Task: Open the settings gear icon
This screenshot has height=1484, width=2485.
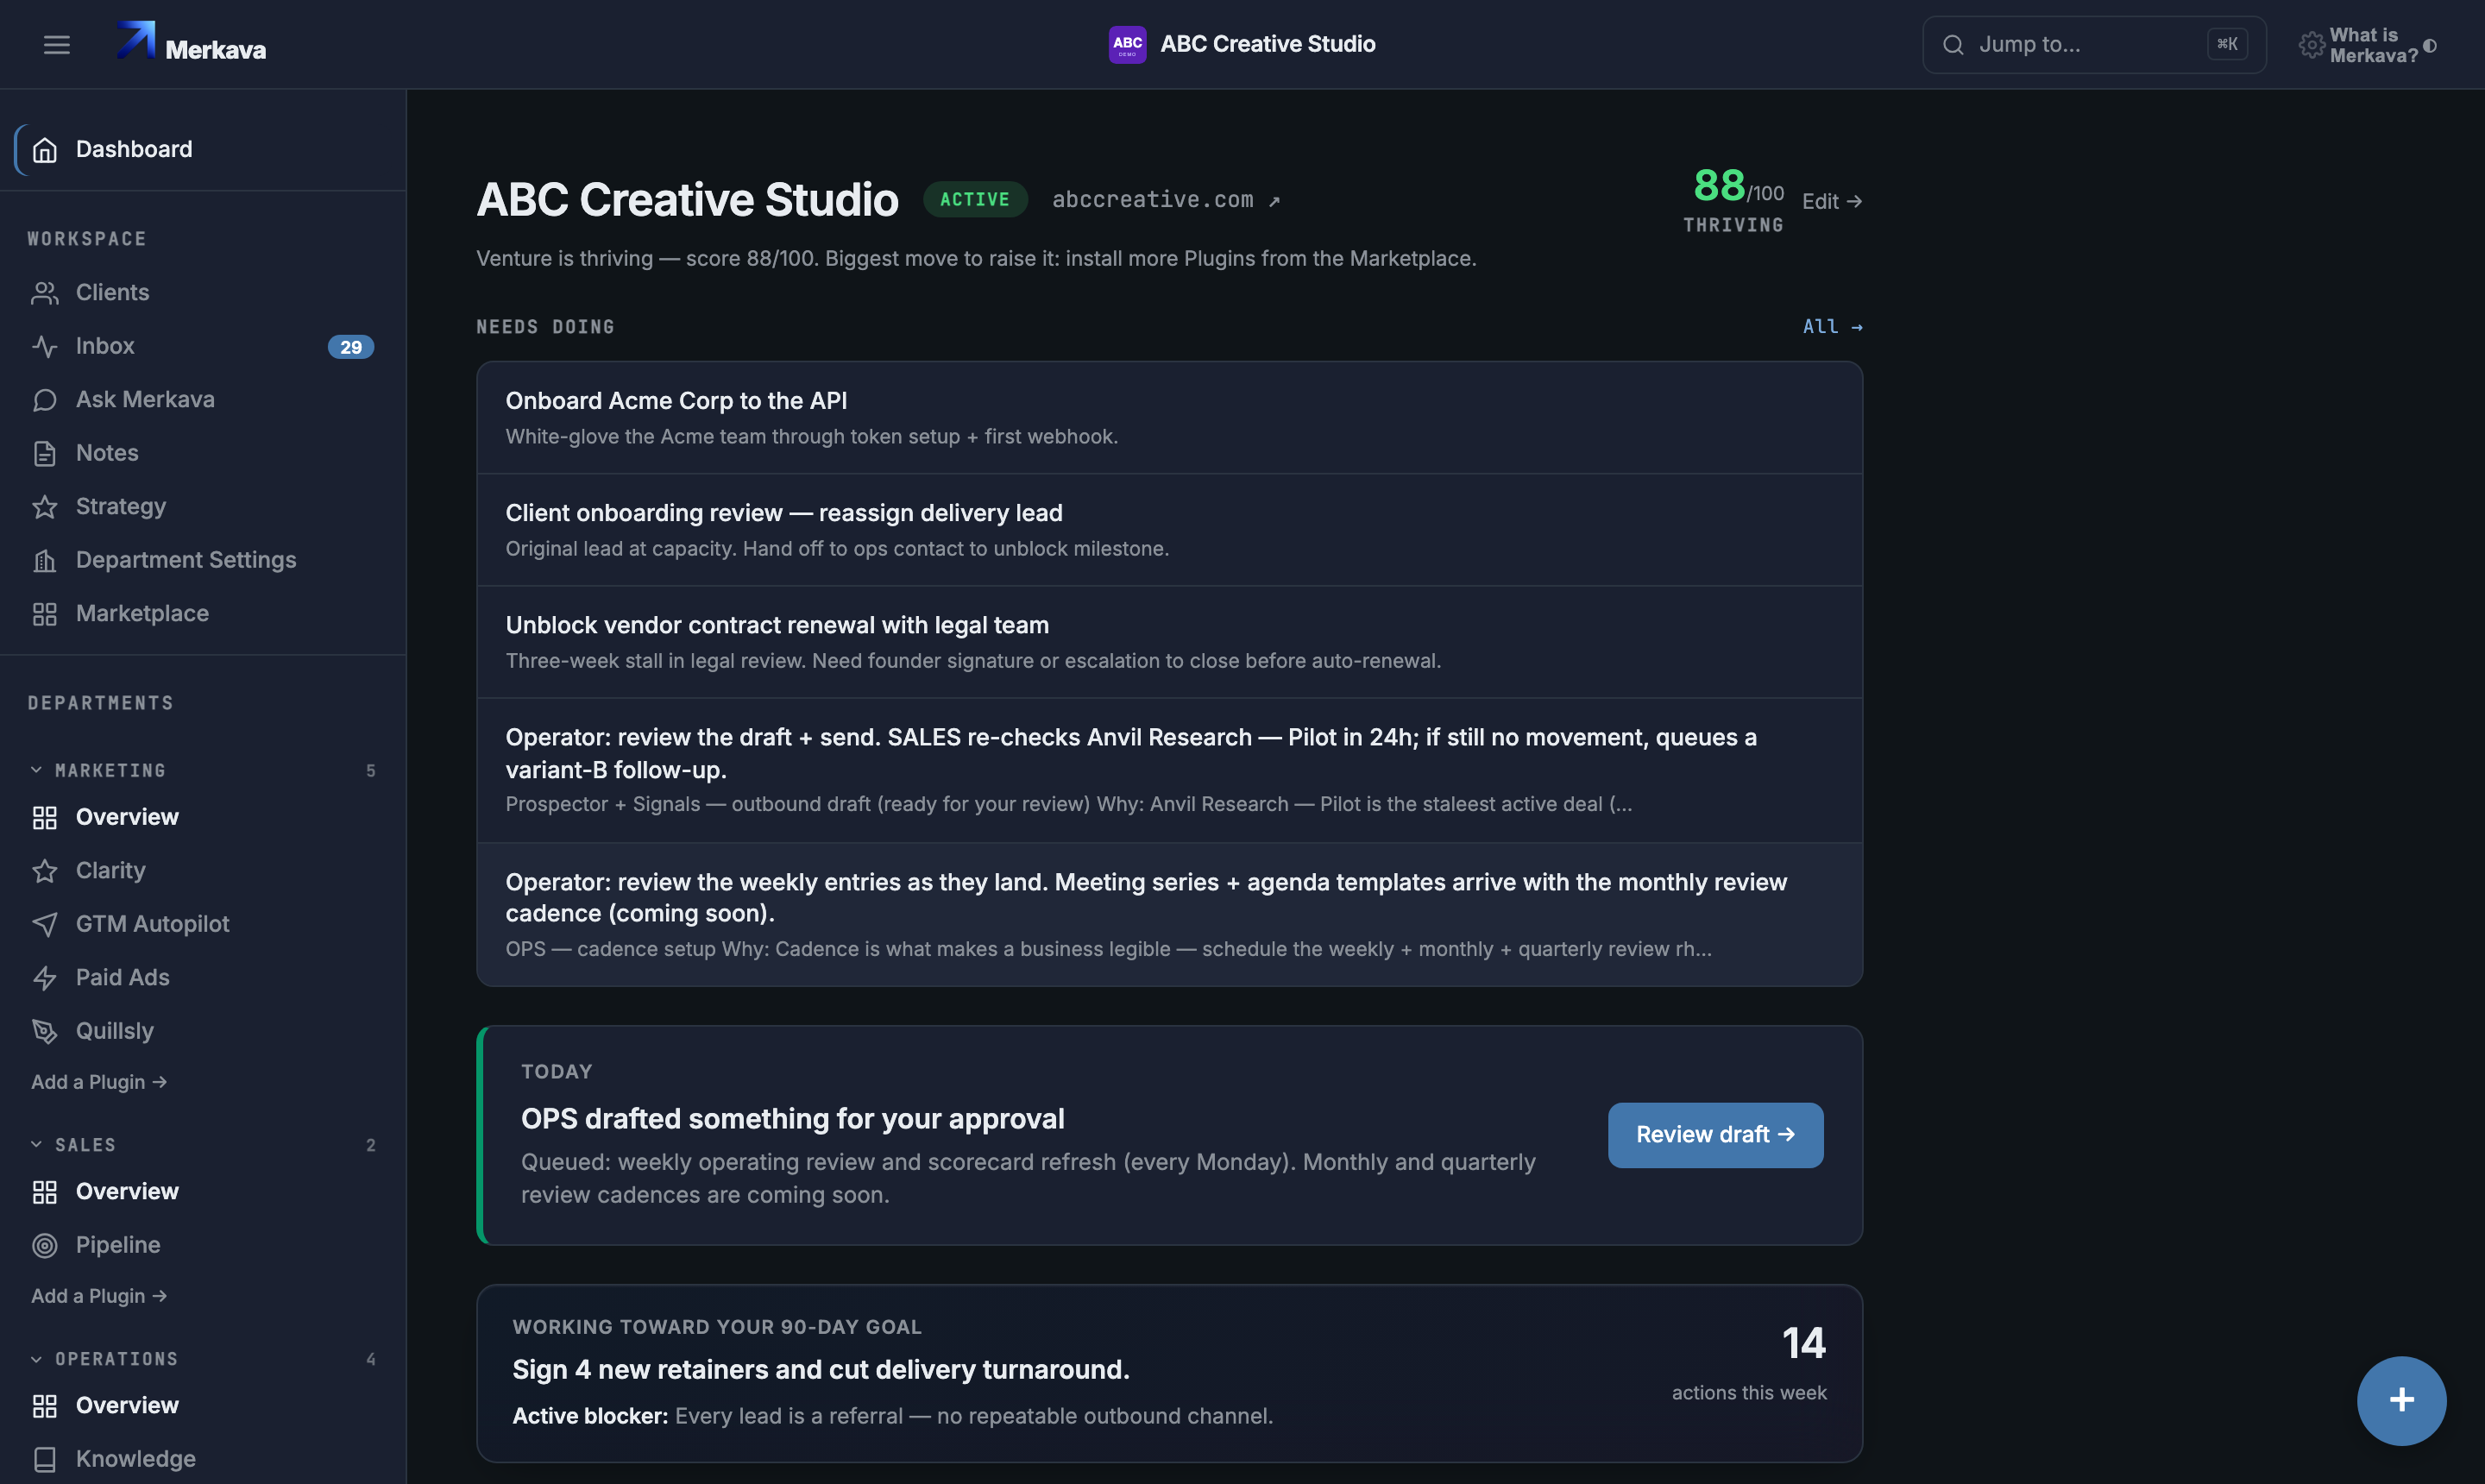Action: [2311, 45]
